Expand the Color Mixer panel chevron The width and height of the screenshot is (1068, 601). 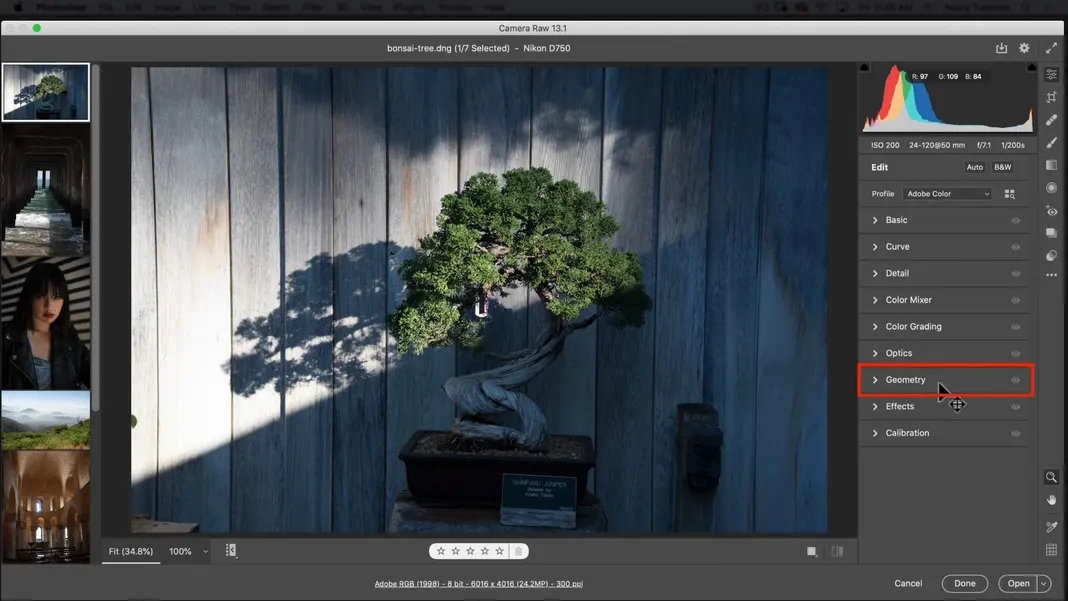(x=875, y=300)
